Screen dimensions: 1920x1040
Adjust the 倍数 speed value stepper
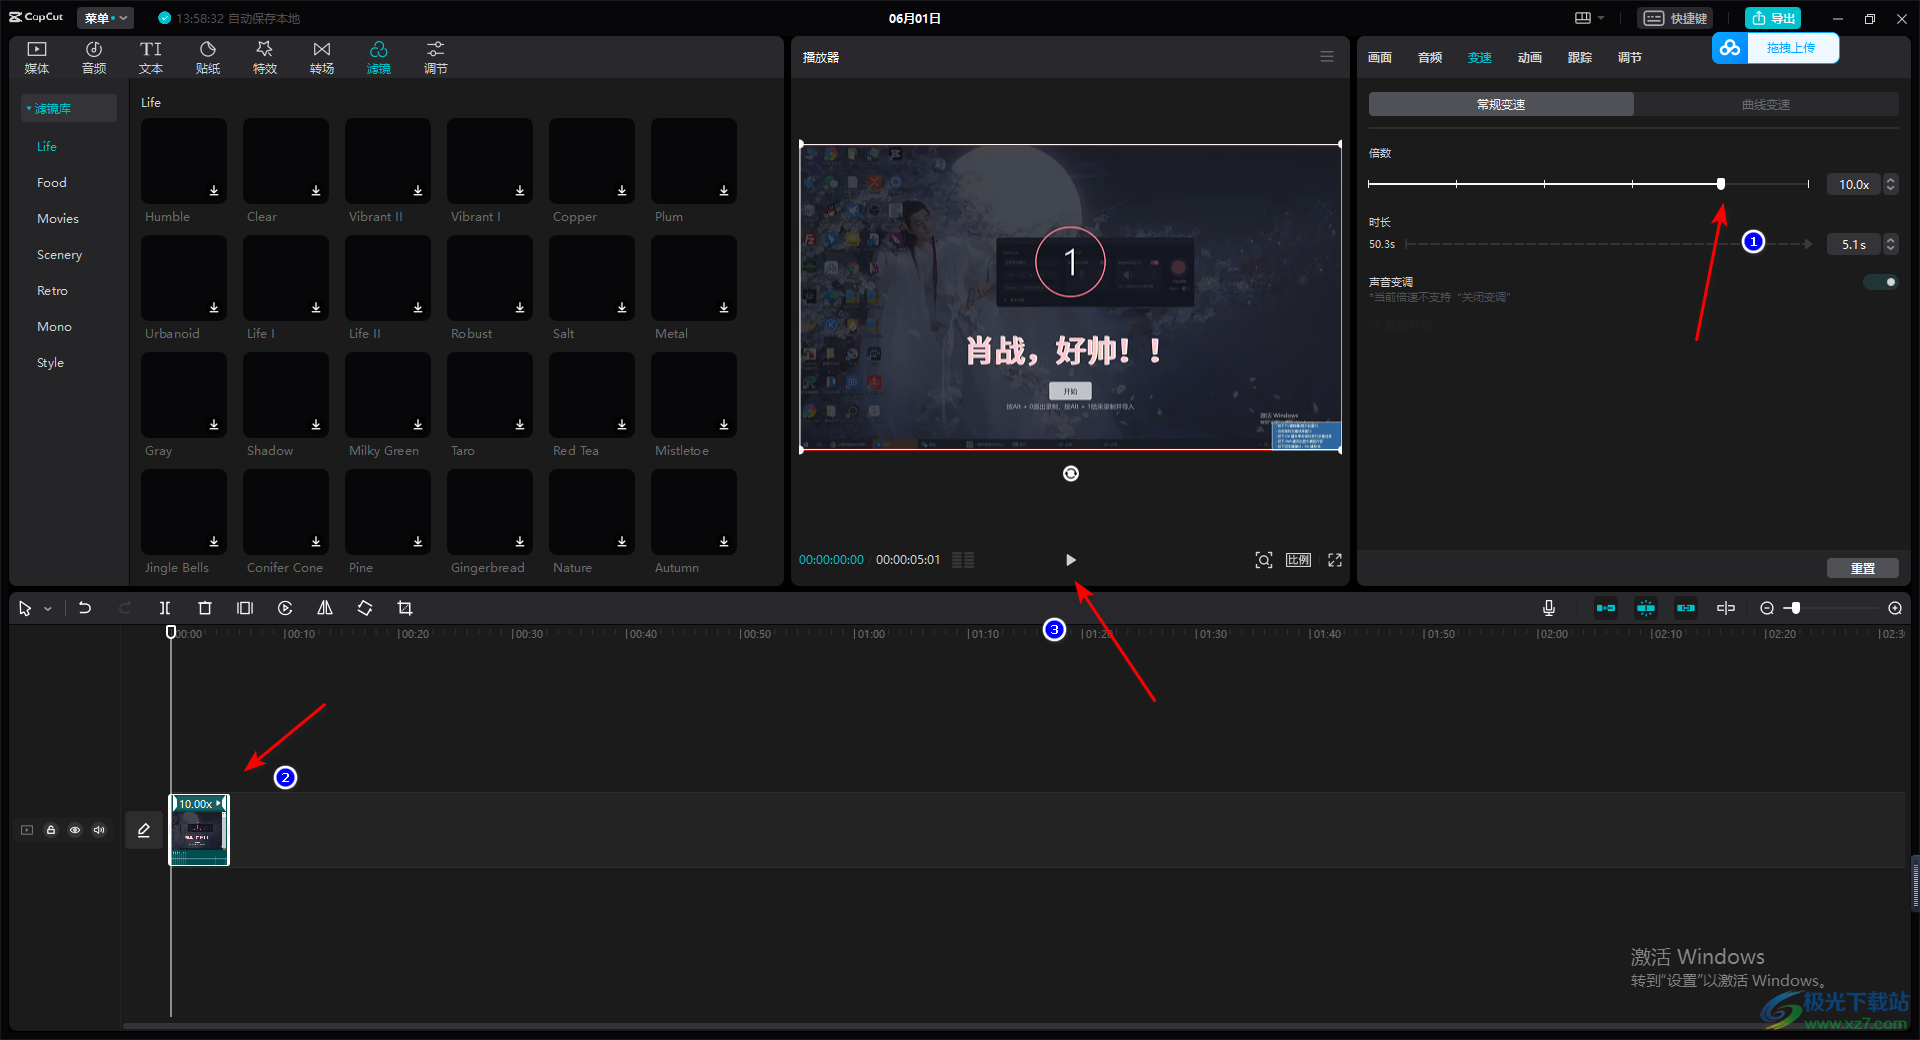pos(1890,184)
